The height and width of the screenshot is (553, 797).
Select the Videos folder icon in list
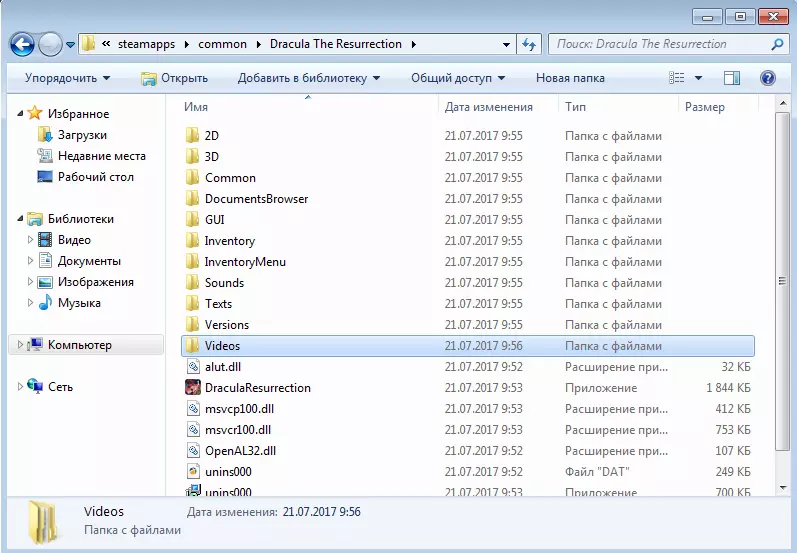point(192,346)
